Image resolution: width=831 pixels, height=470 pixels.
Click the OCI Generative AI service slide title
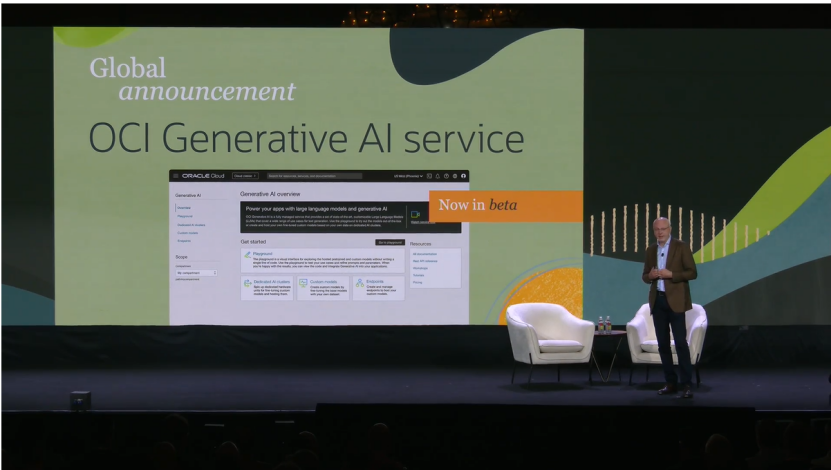coord(306,138)
